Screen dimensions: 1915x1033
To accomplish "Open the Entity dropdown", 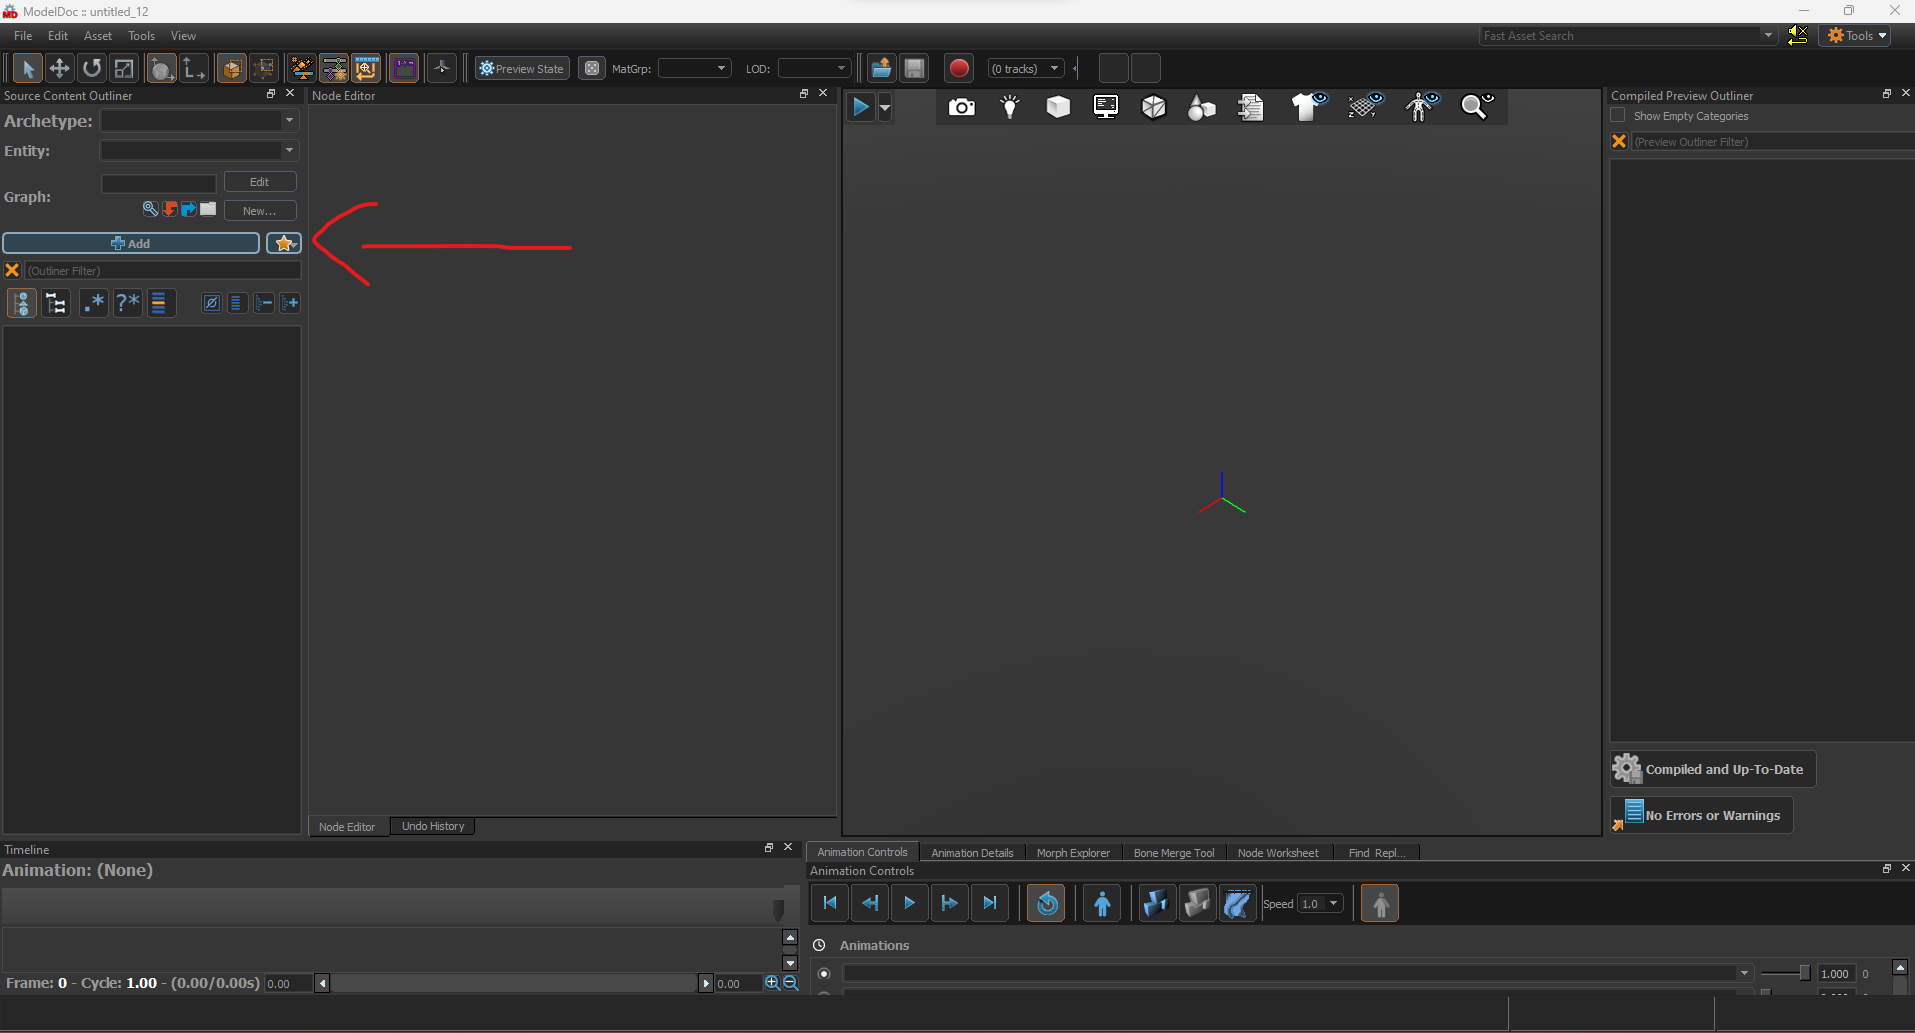I will tap(199, 150).
